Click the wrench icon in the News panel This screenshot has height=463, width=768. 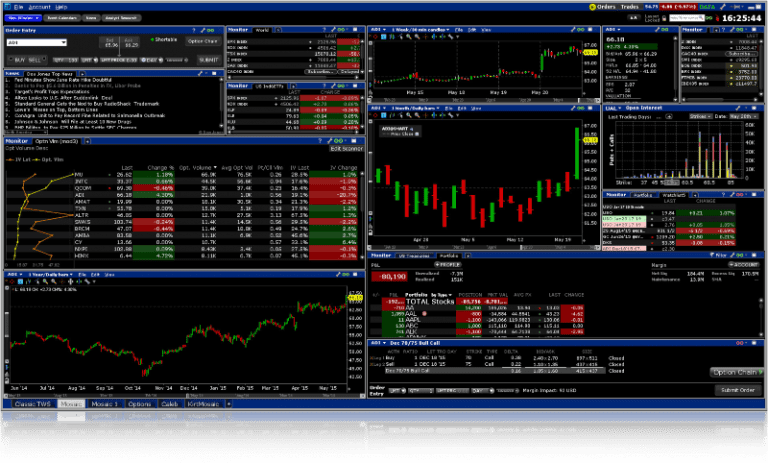pos(200,73)
